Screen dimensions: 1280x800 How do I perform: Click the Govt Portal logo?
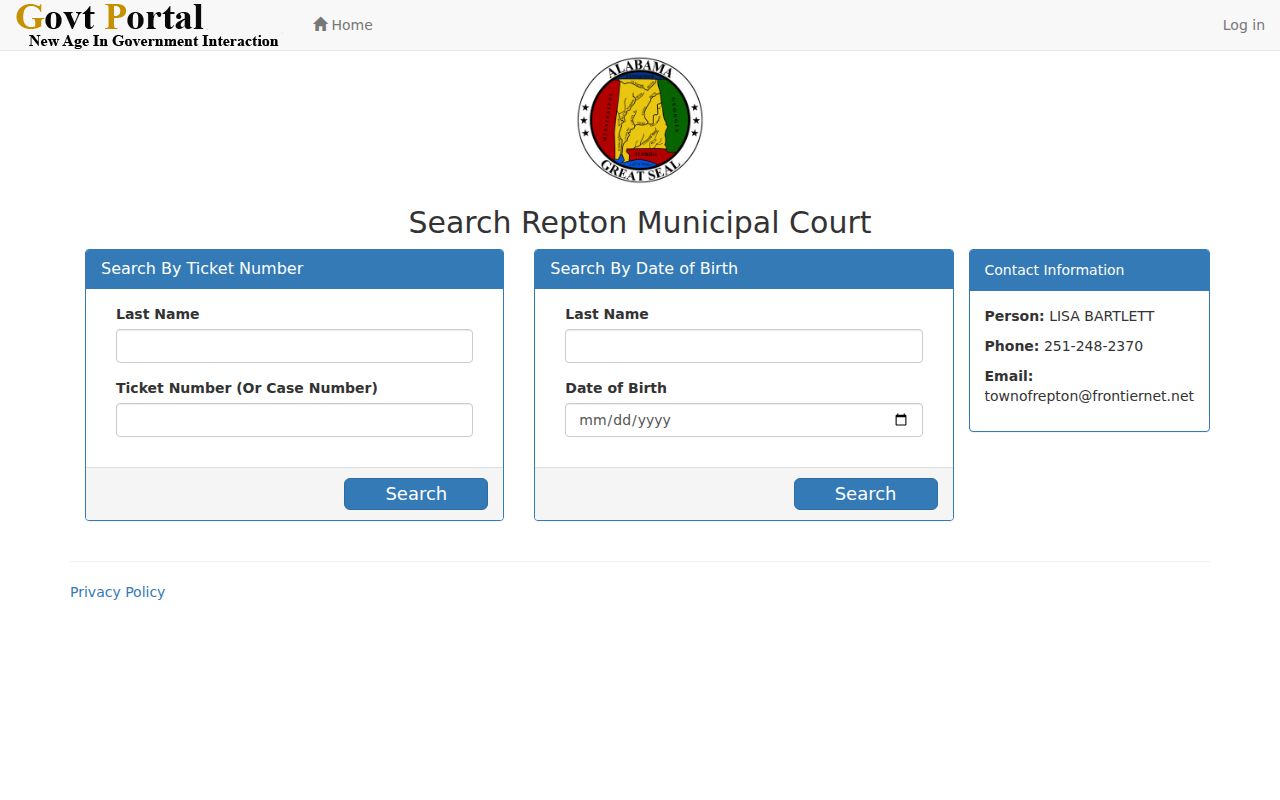148,25
